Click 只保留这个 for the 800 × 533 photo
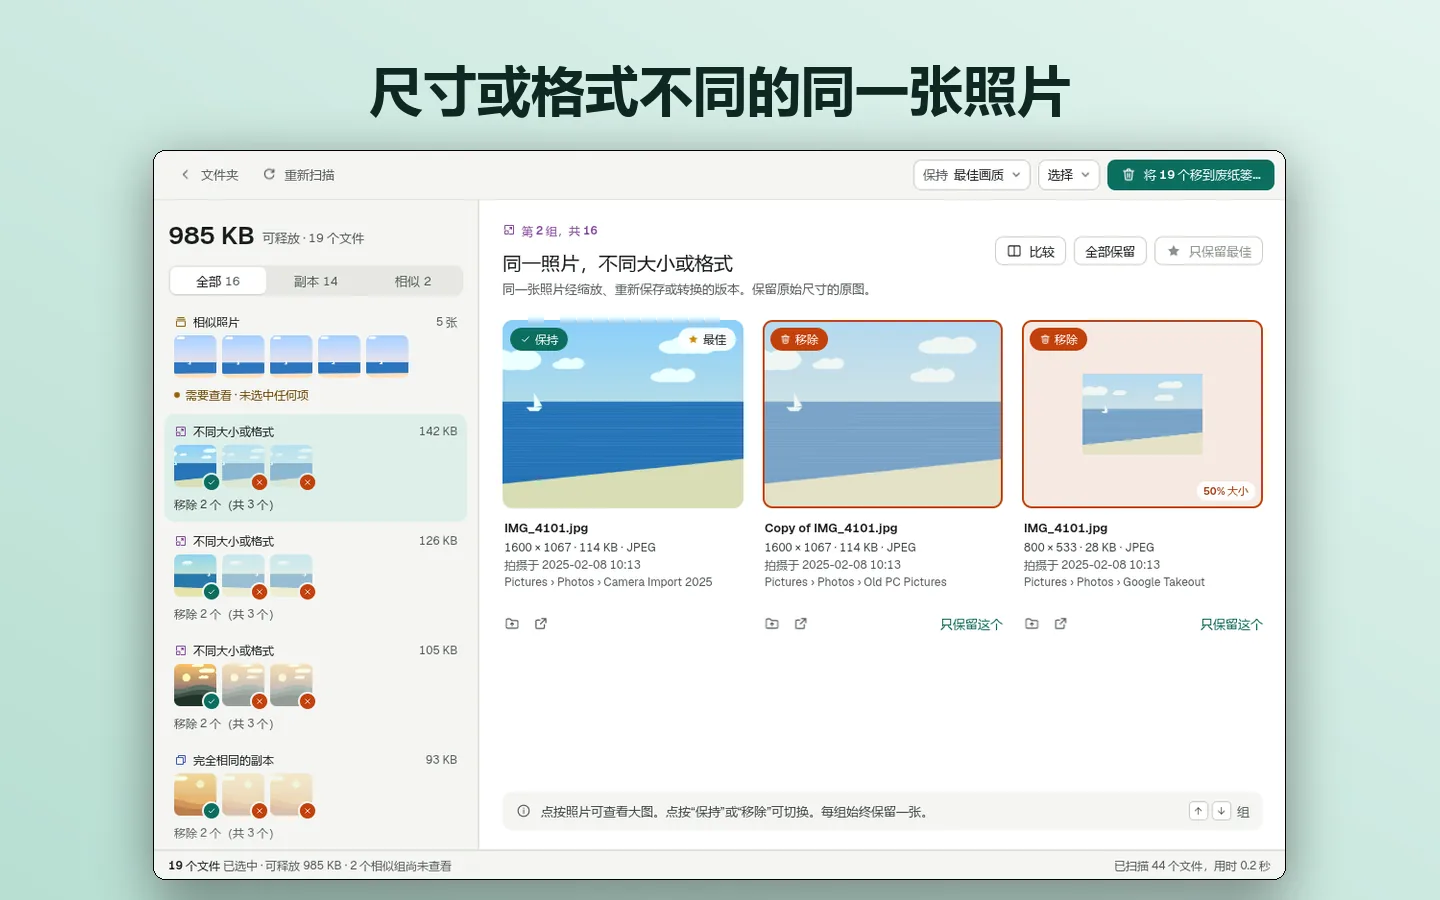This screenshot has height=900, width=1440. pyautogui.click(x=1231, y=624)
